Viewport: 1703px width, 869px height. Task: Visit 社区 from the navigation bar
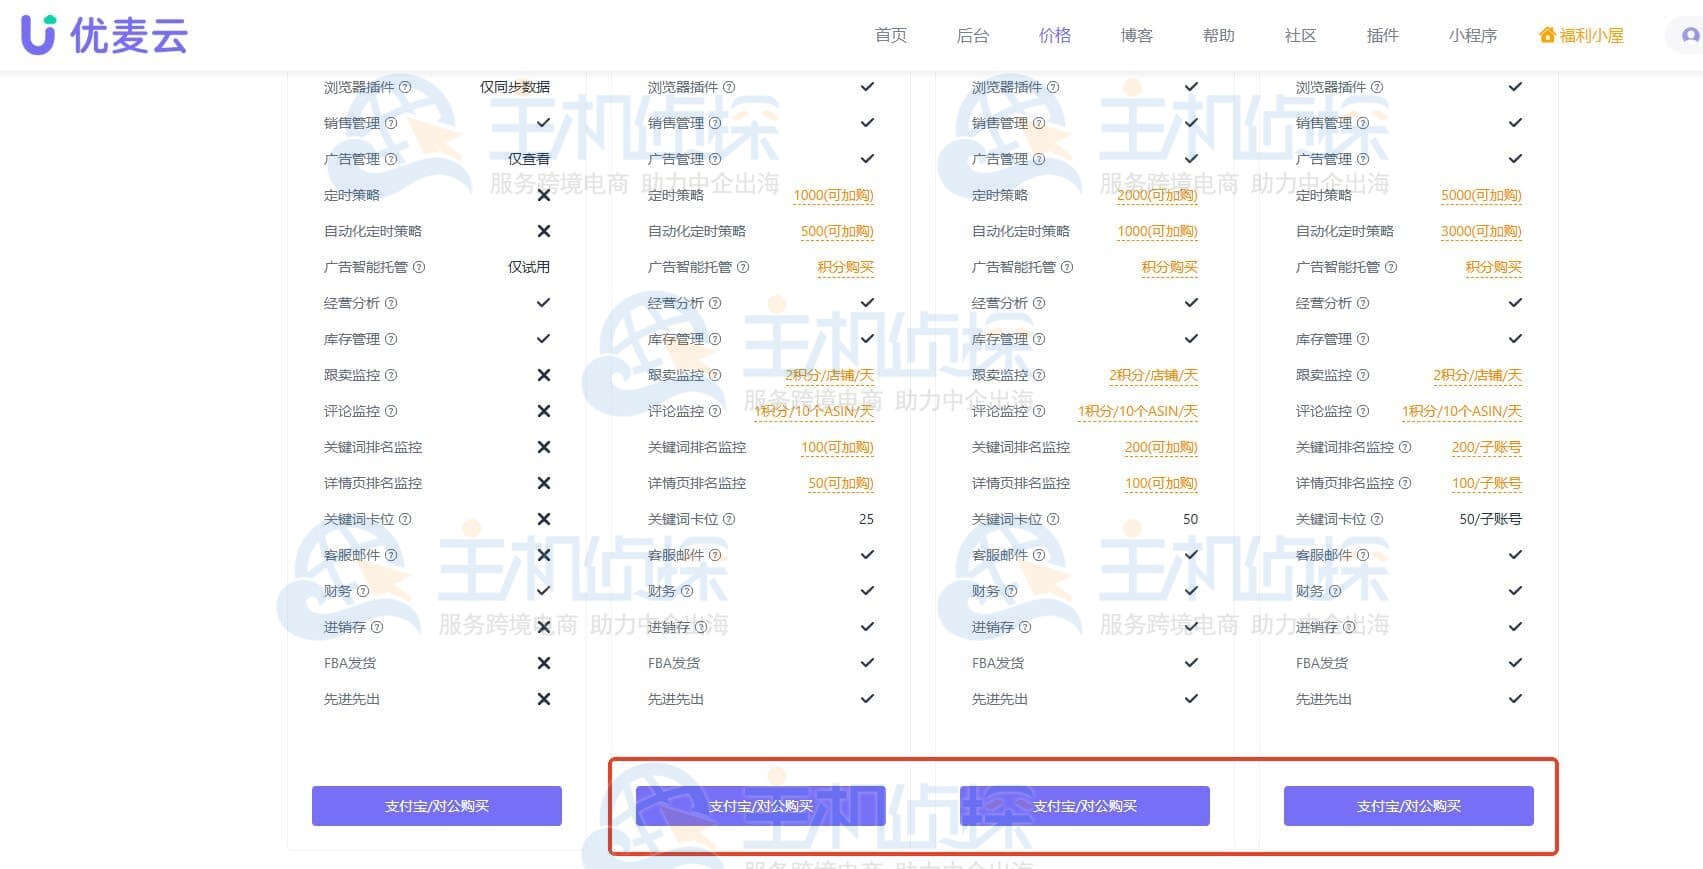(x=1301, y=35)
